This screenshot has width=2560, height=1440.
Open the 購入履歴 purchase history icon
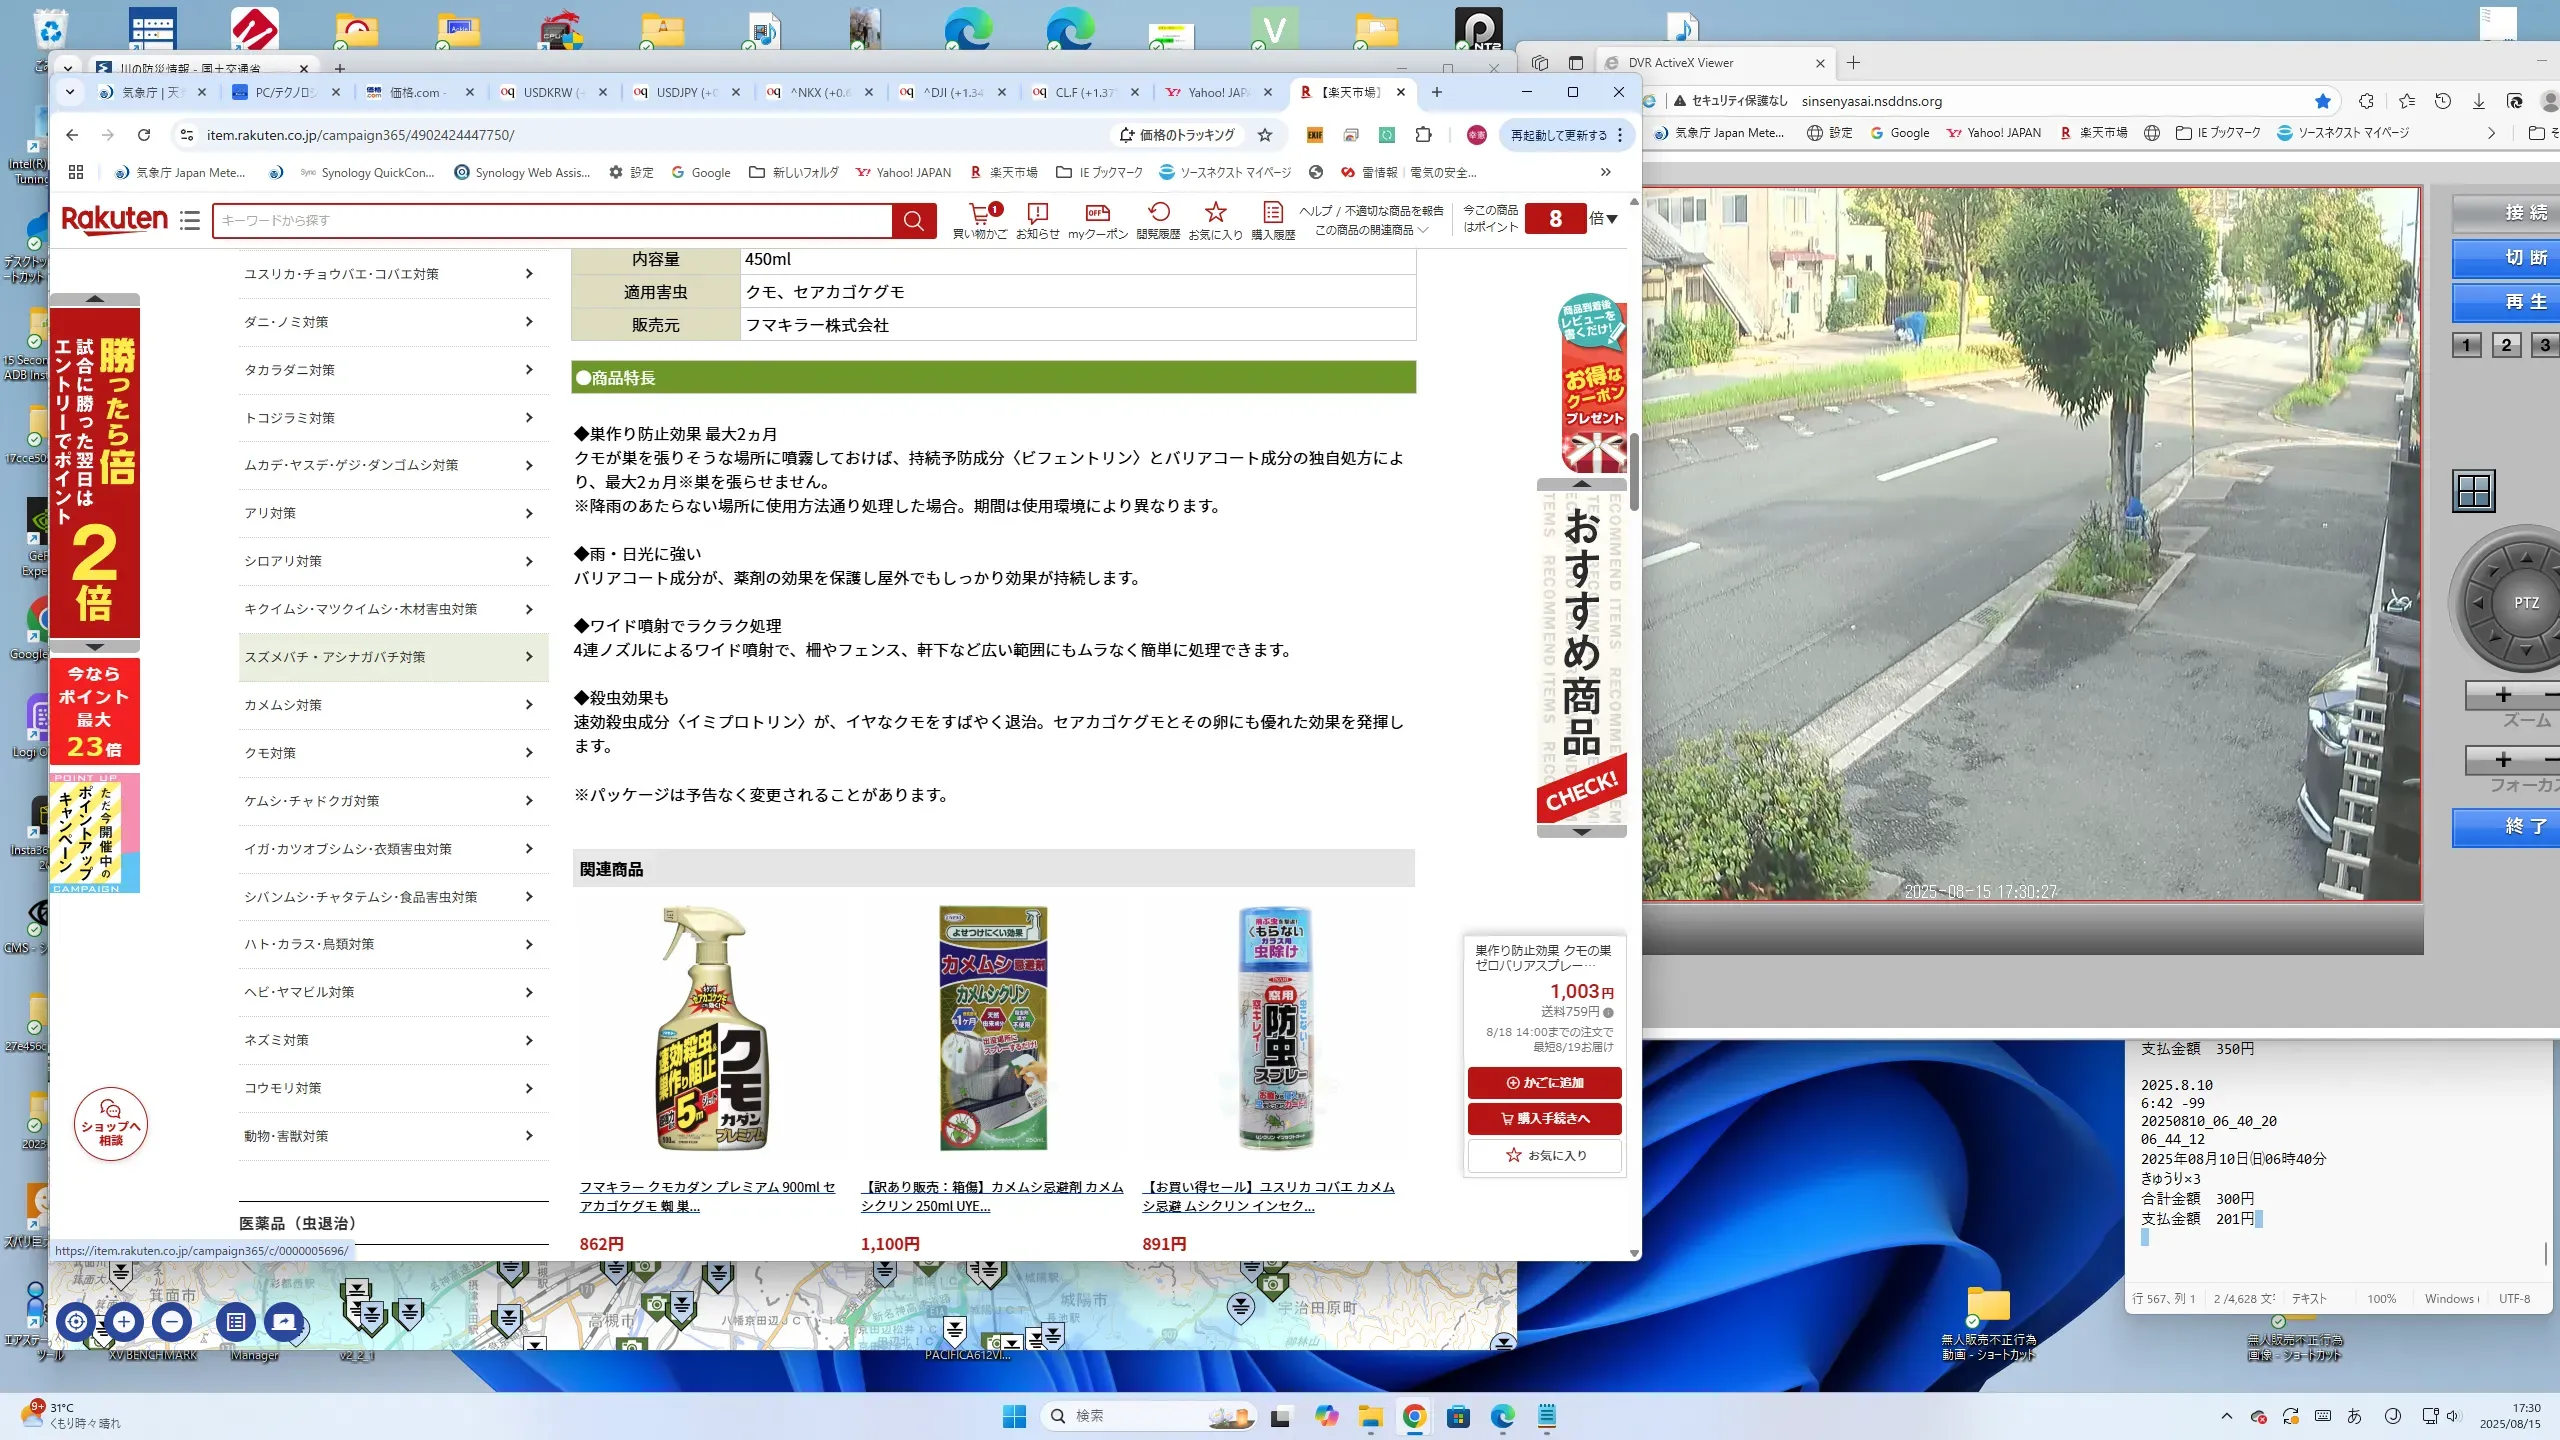[1272, 213]
